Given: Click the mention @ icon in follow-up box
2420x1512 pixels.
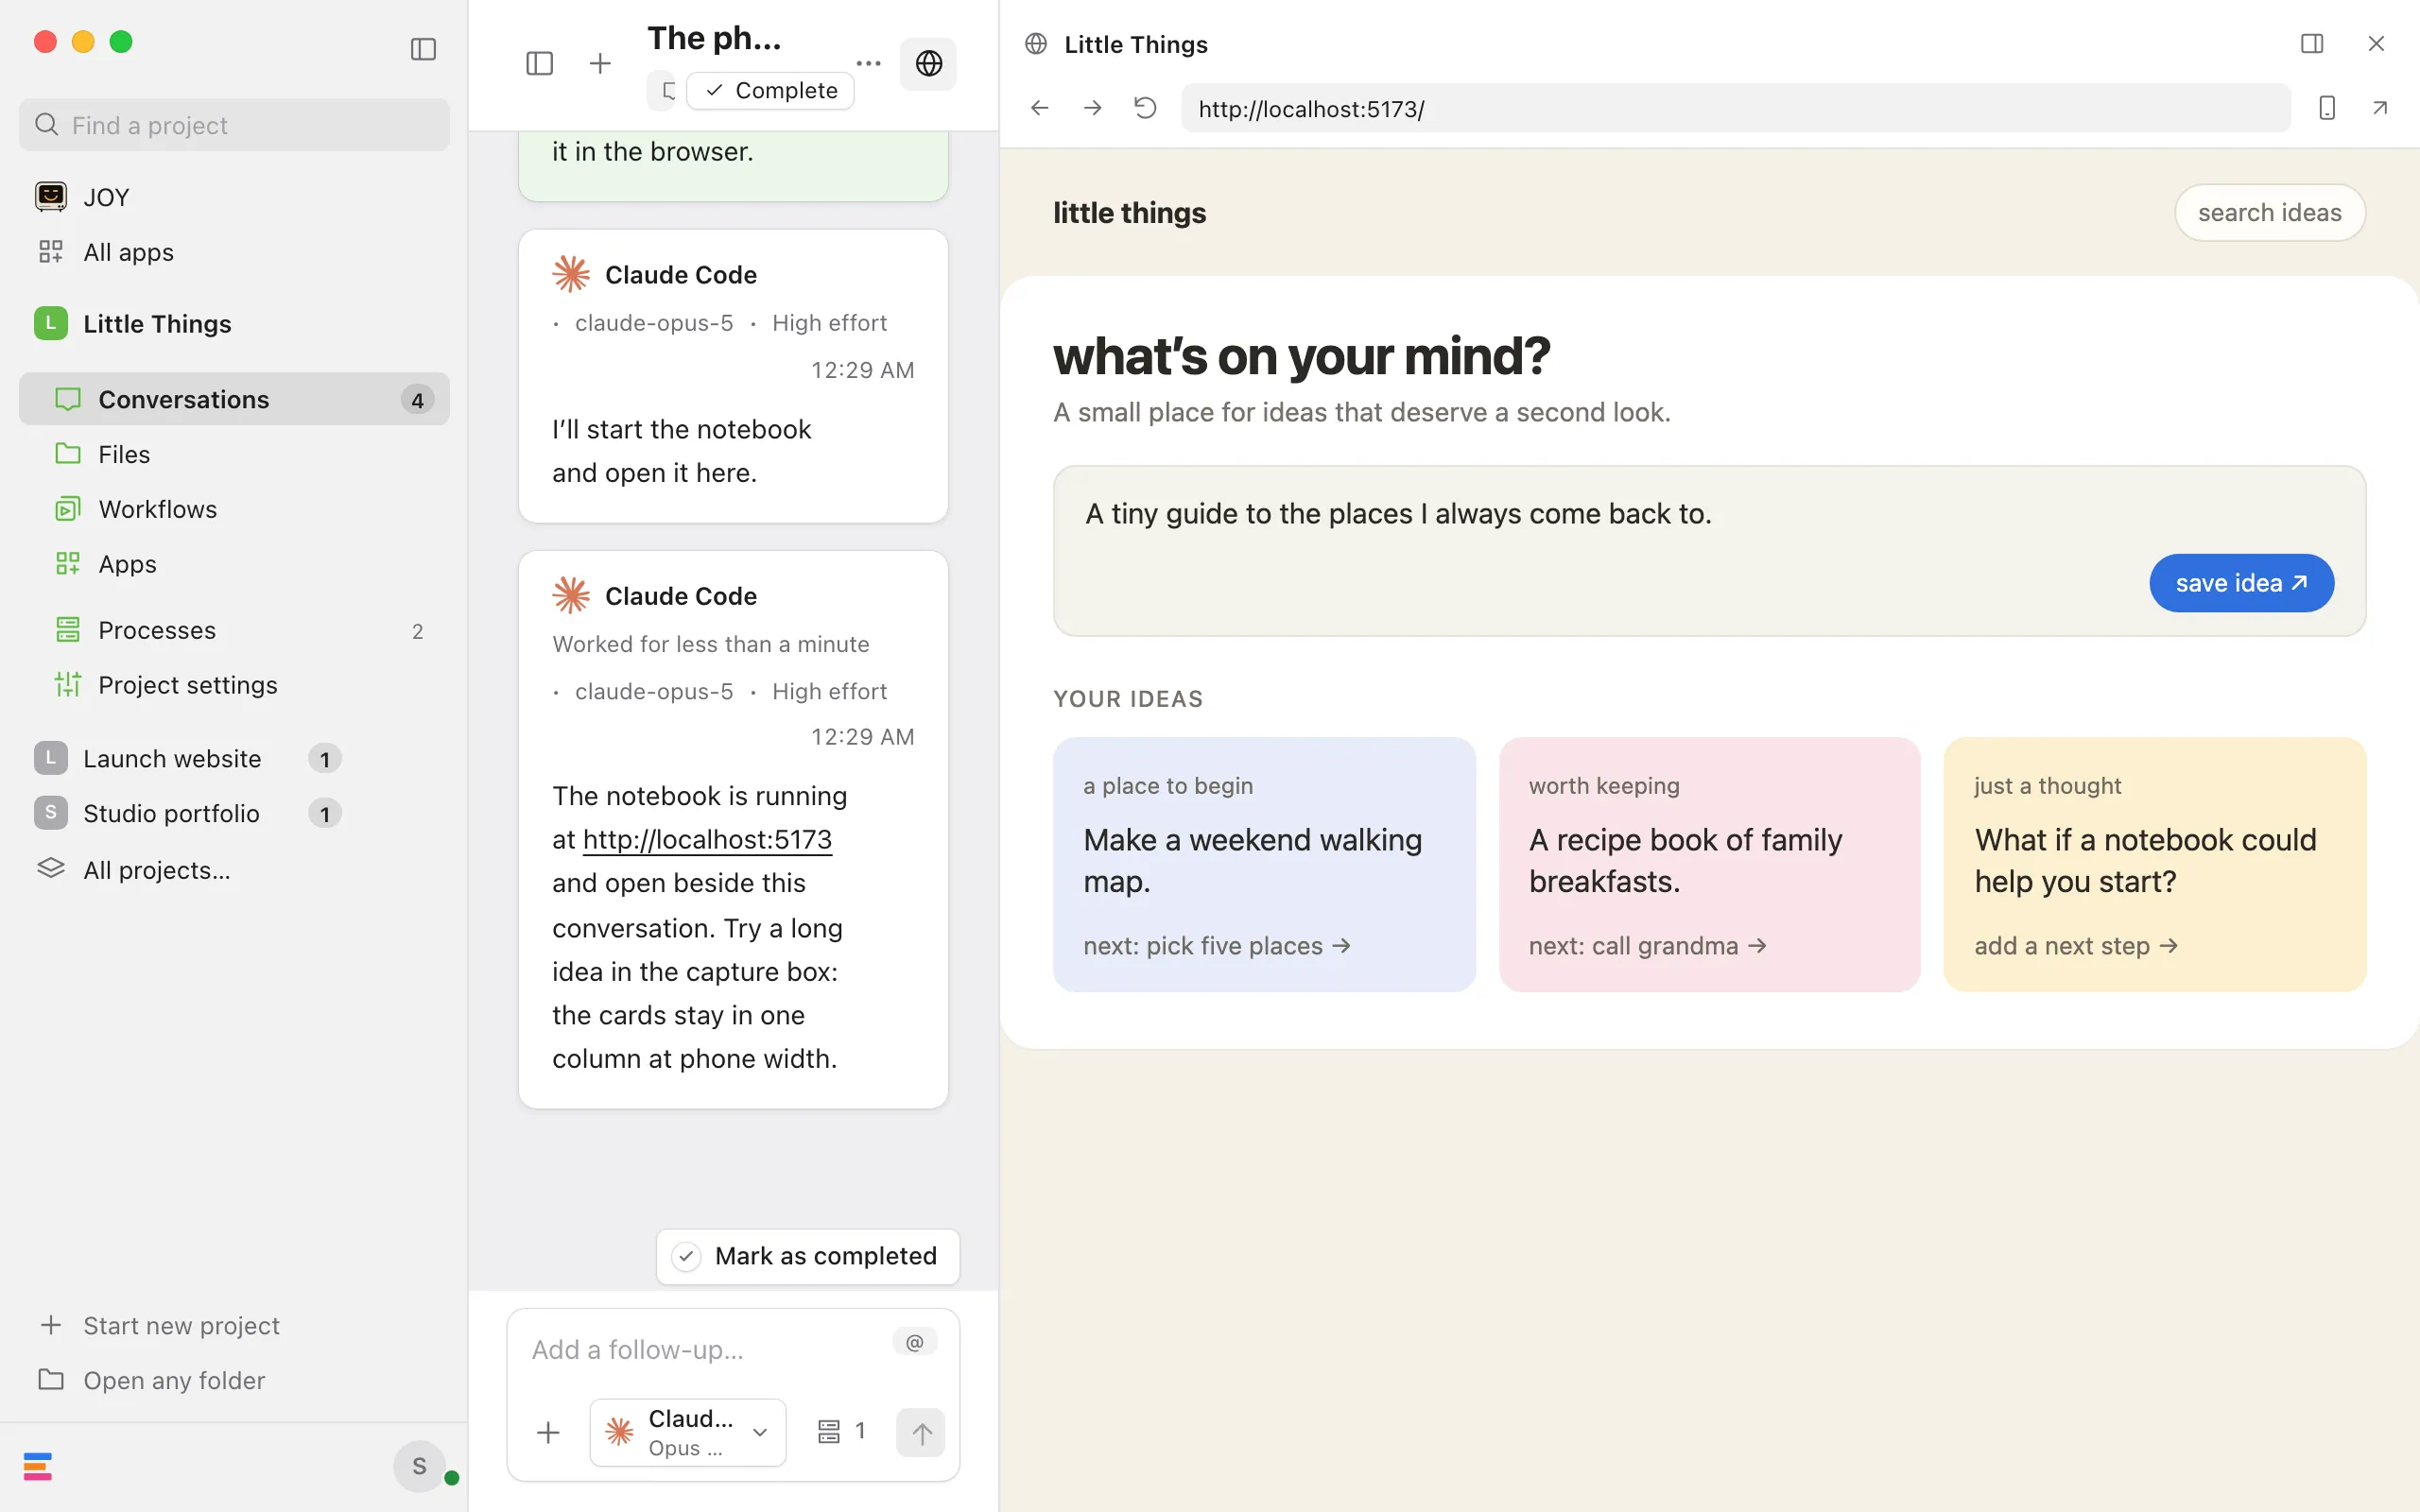Looking at the screenshot, I should (914, 1342).
